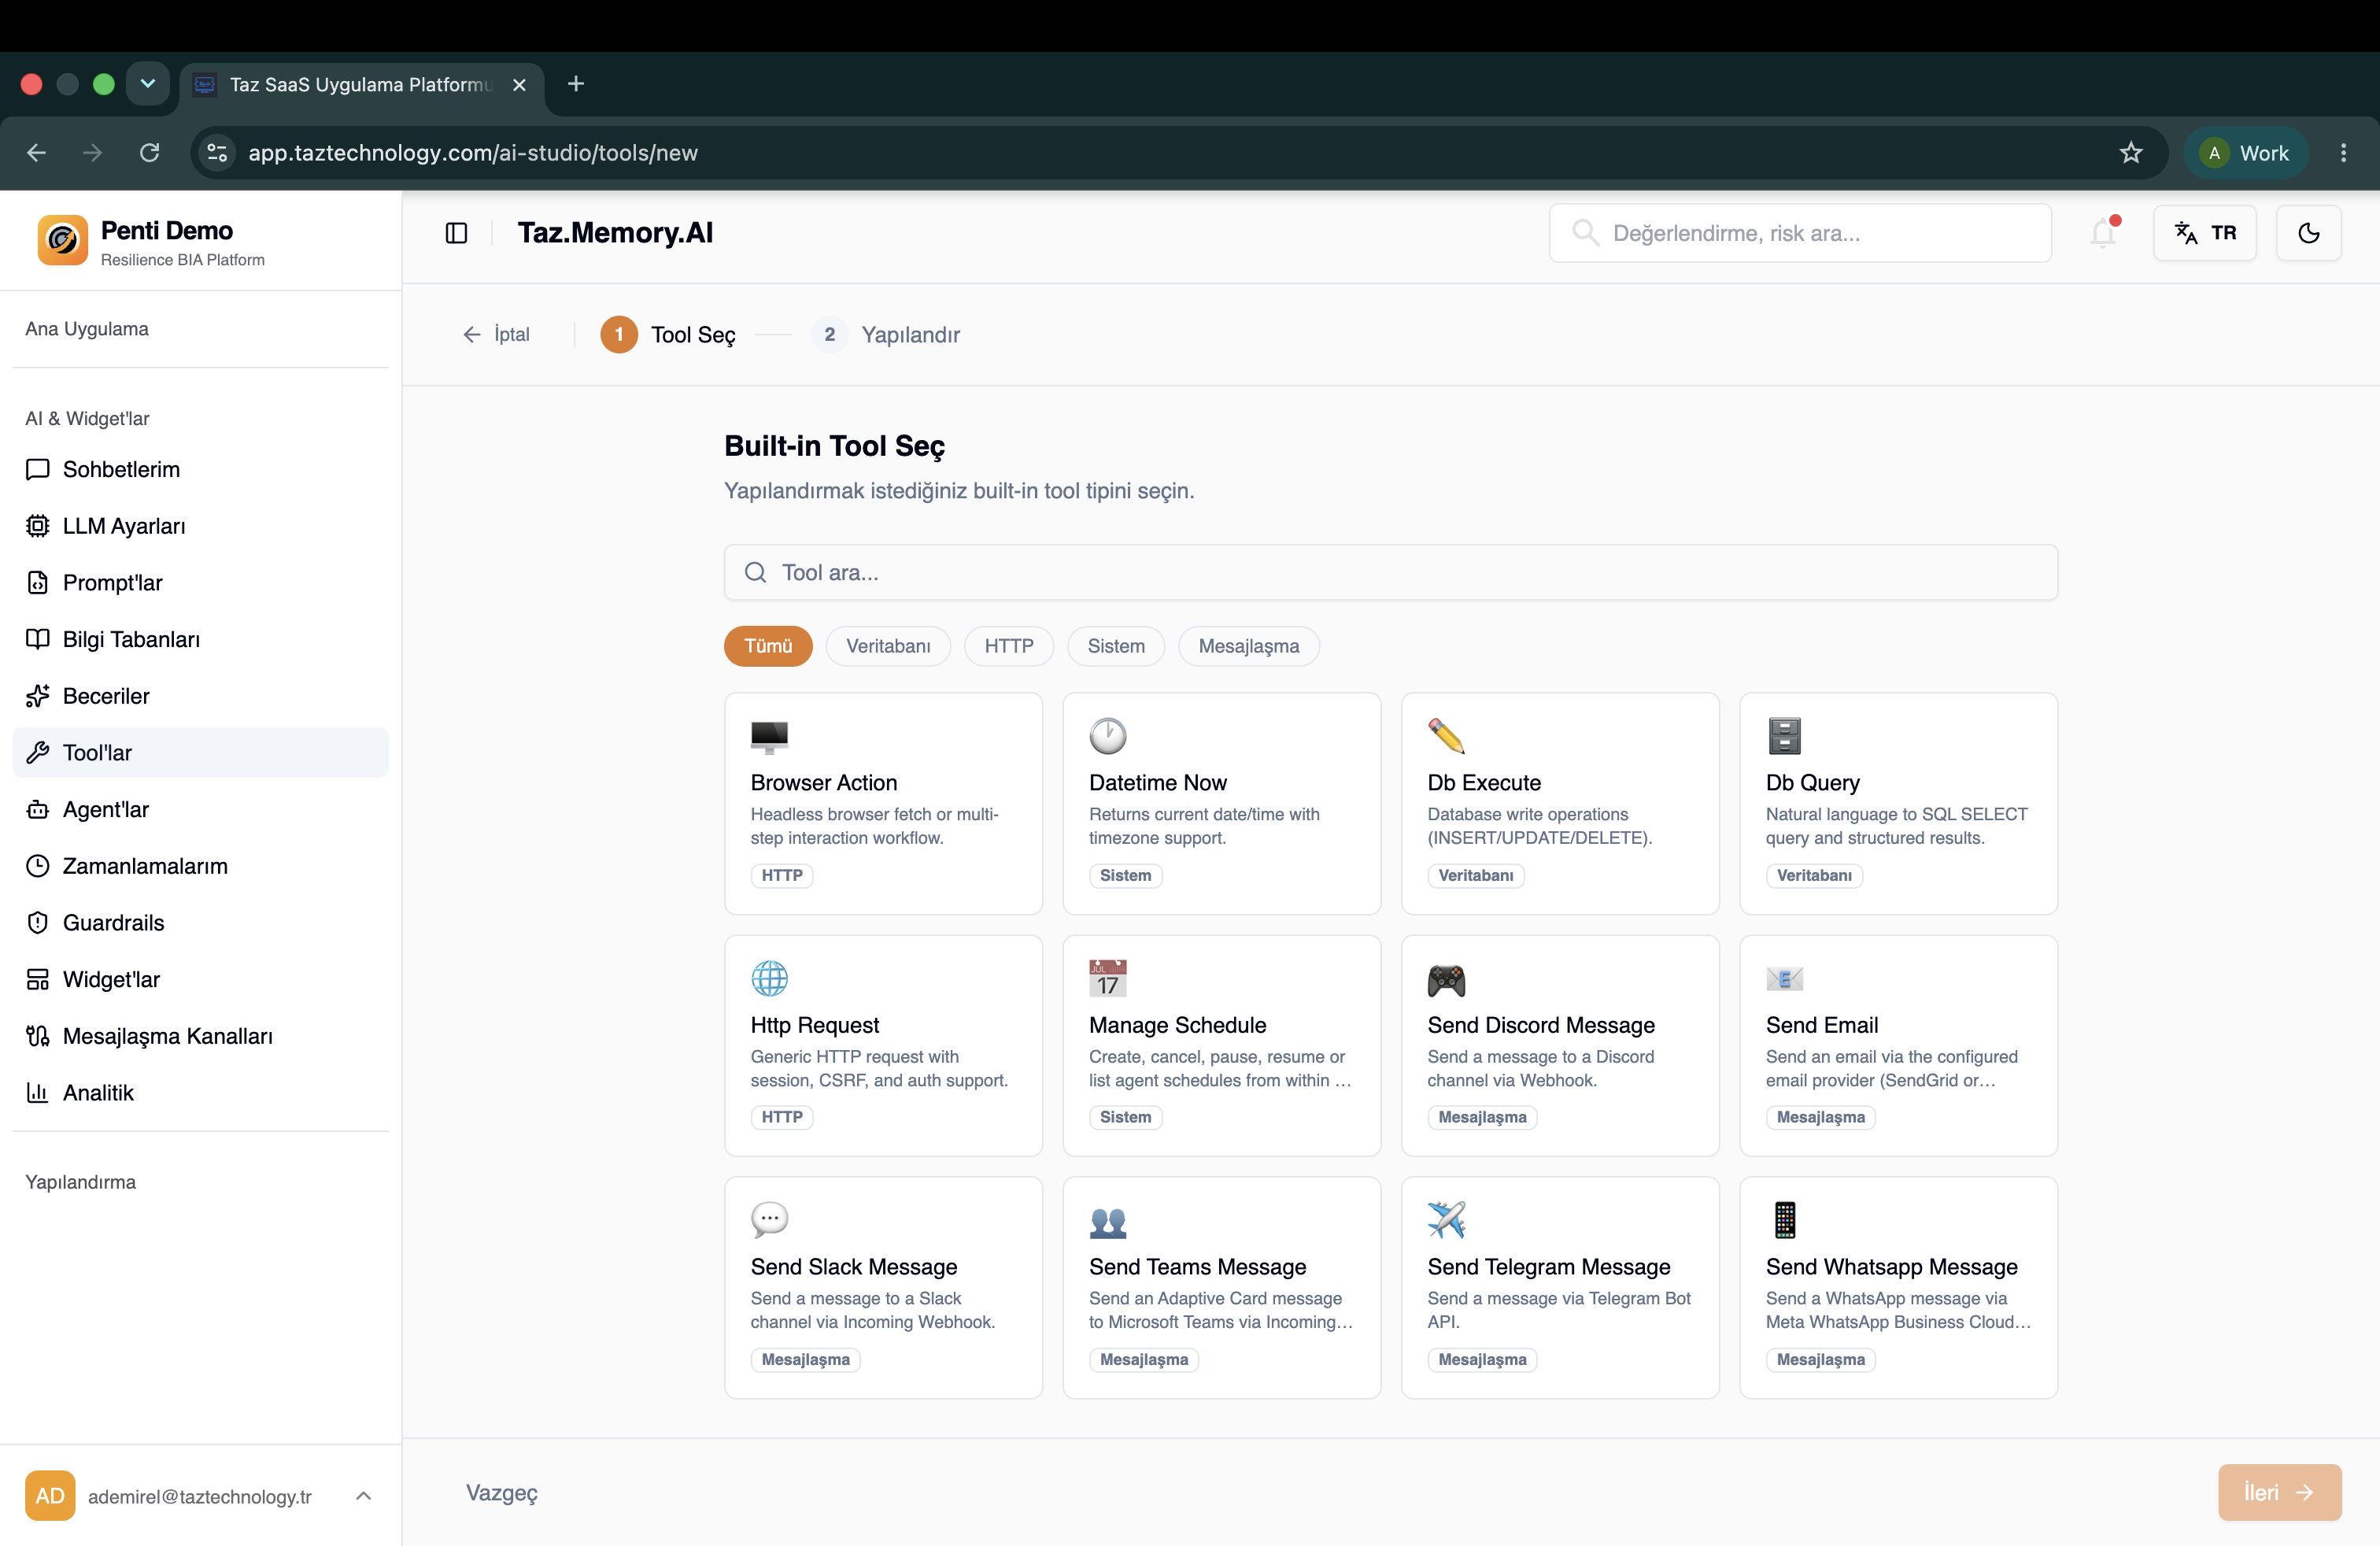Open Beceriler in the sidebar
The width and height of the screenshot is (2380, 1546).
coord(200,696)
